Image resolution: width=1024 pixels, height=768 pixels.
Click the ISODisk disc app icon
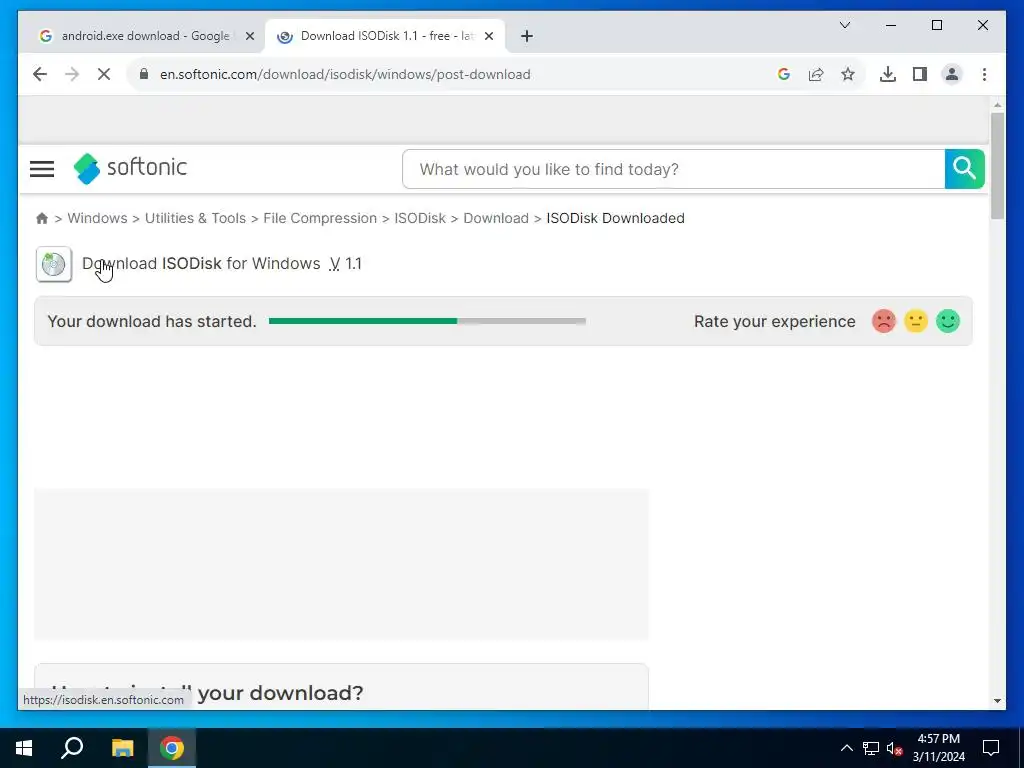[x=54, y=264]
